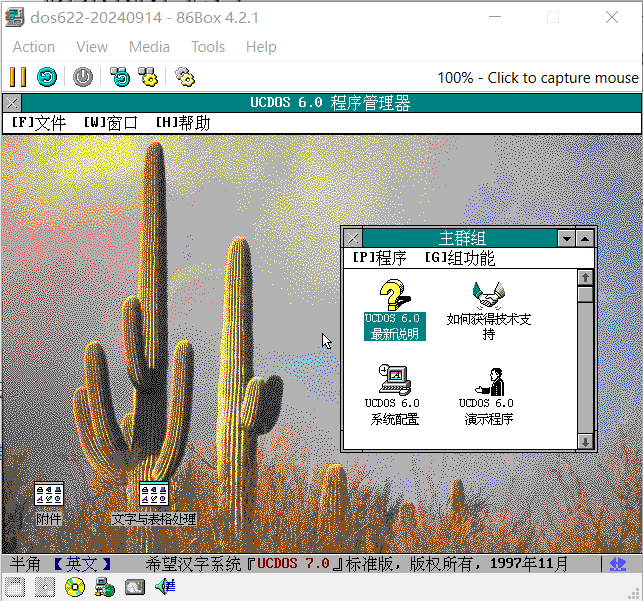Open [P]程序 menu in 主群组 window

[x=380, y=258]
